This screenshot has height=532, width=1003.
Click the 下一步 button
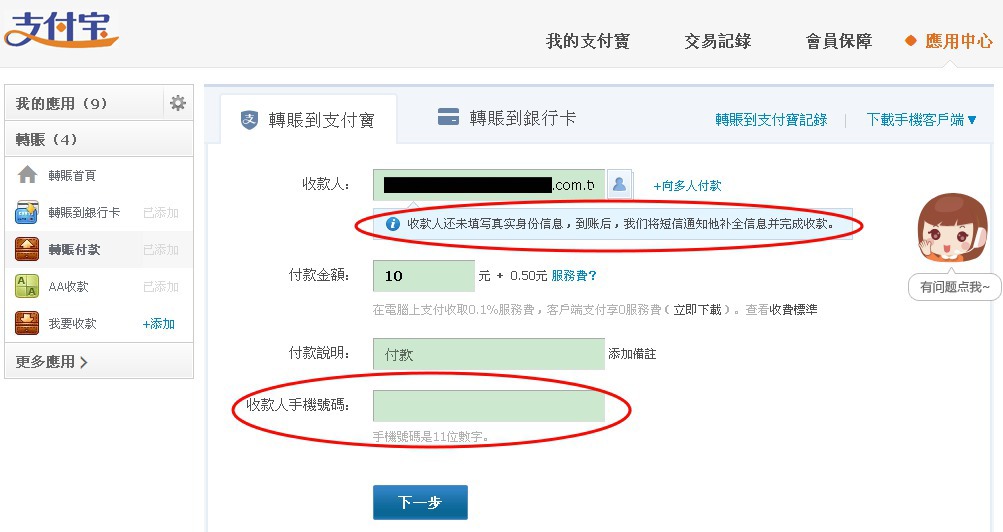420,502
